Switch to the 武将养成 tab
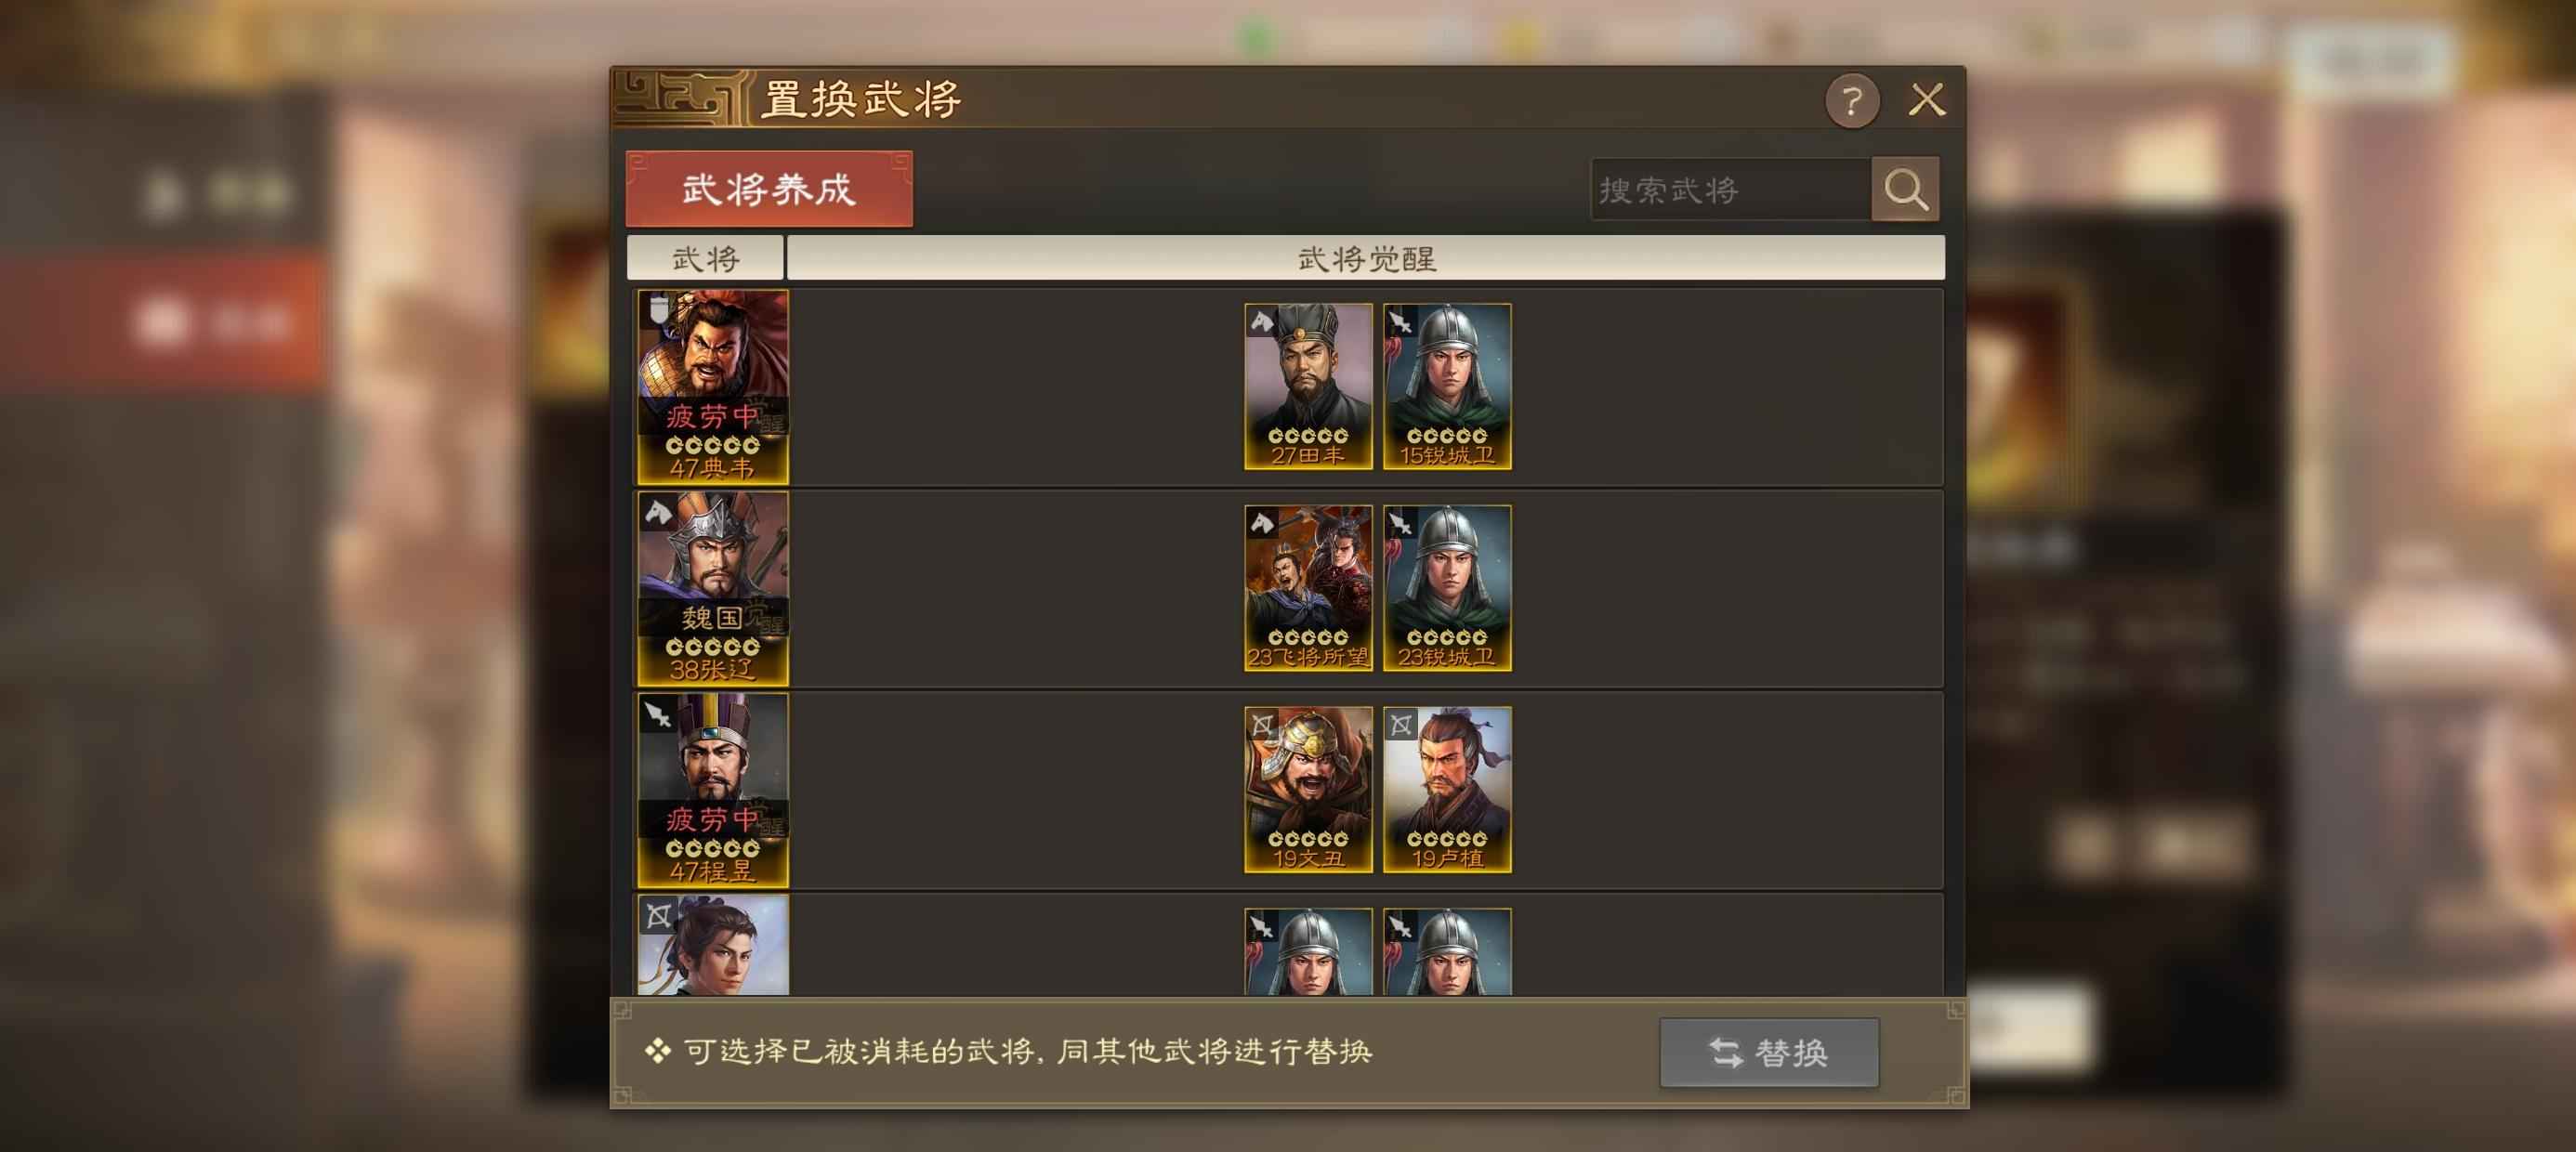The width and height of the screenshot is (2576, 1152). (x=769, y=189)
